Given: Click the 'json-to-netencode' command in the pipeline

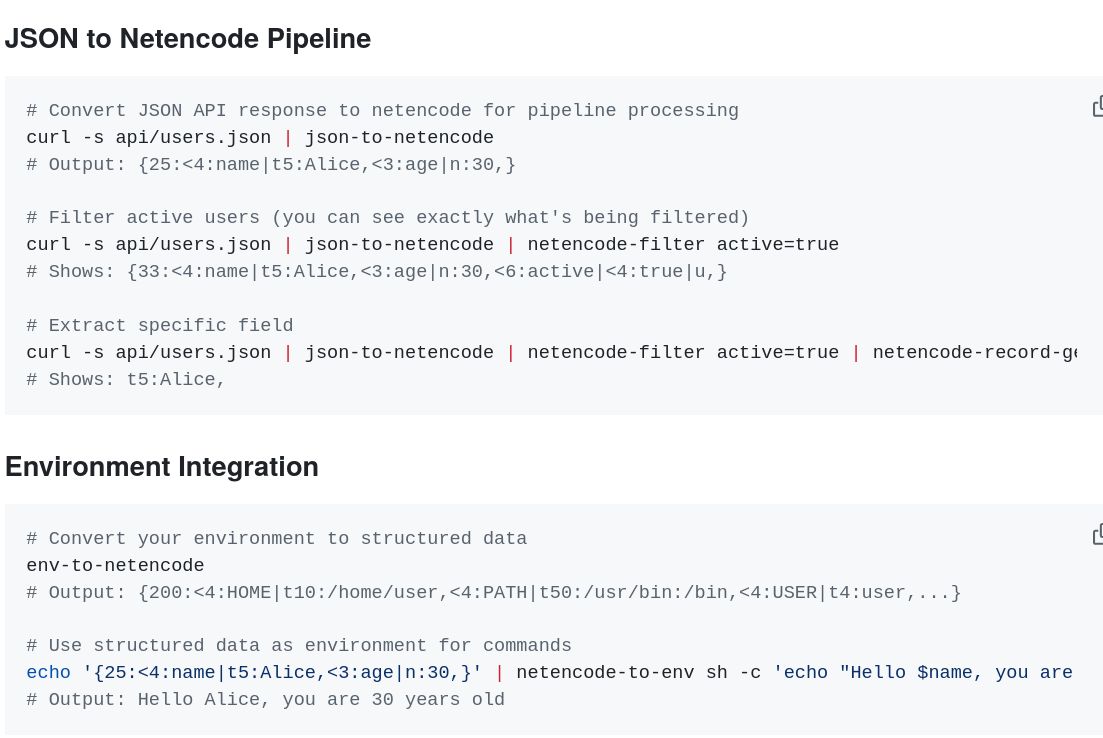Looking at the screenshot, I should pyautogui.click(x=398, y=138).
